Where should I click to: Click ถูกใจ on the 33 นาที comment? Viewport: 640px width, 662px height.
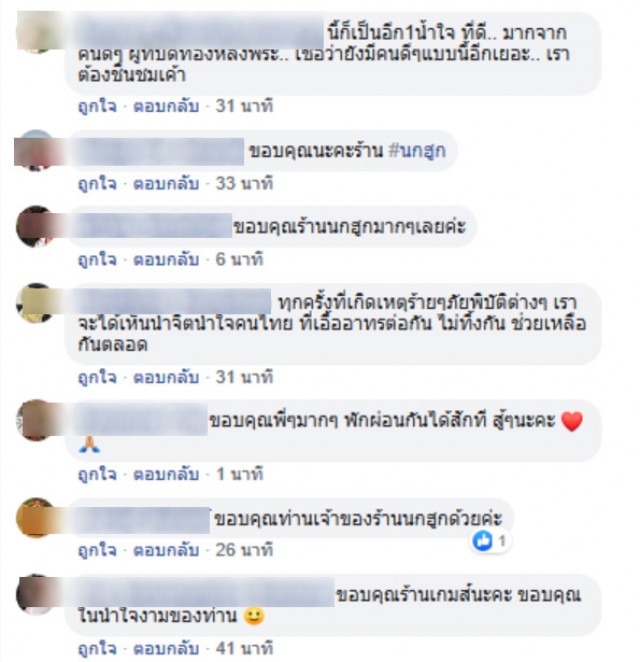(x=98, y=184)
